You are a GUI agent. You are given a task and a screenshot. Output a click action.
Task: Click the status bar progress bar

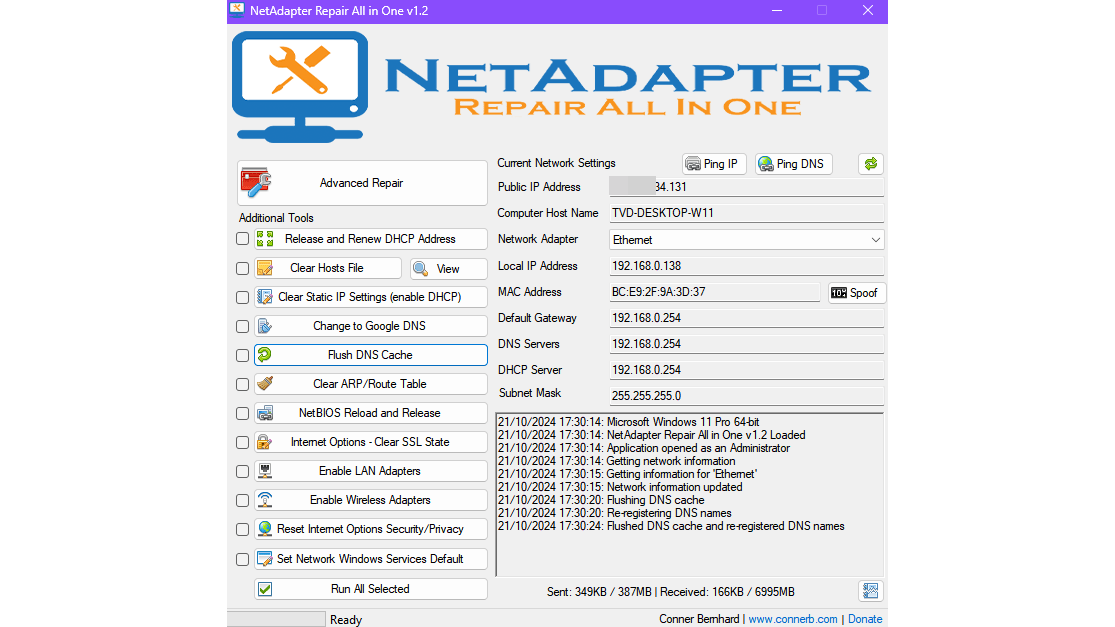pyautogui.click(x=276, y=619)
